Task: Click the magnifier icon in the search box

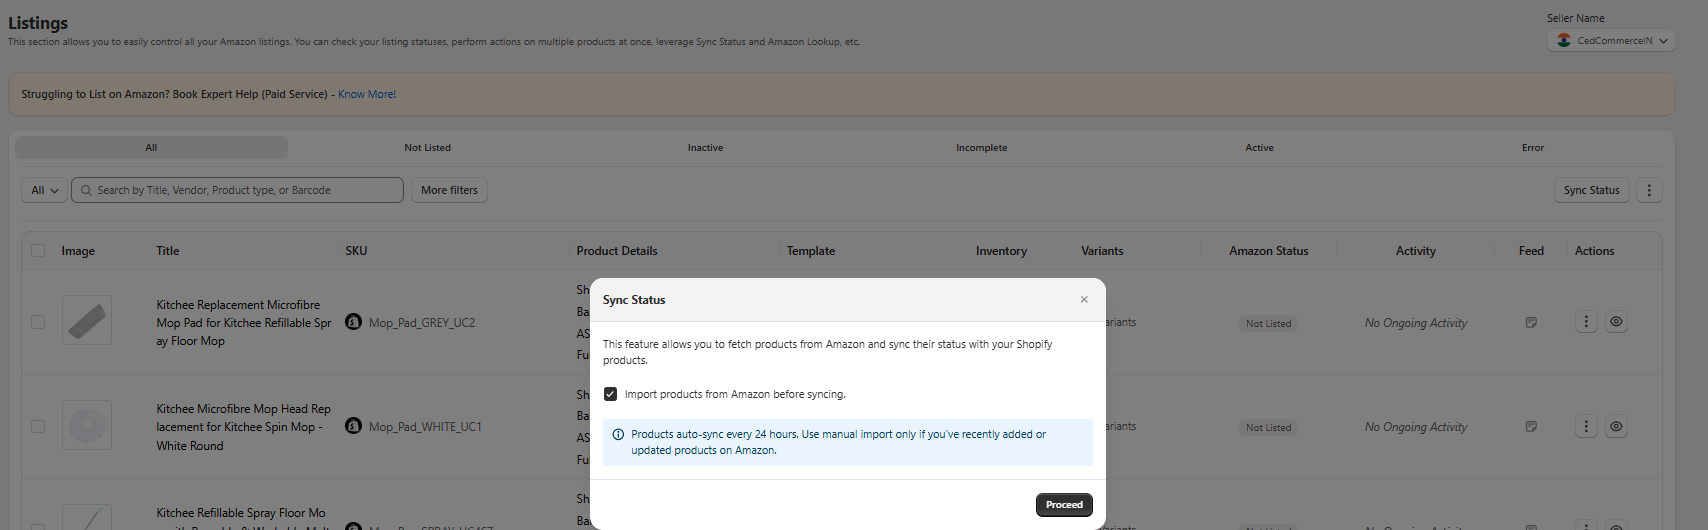Action: tap(86, 190)
